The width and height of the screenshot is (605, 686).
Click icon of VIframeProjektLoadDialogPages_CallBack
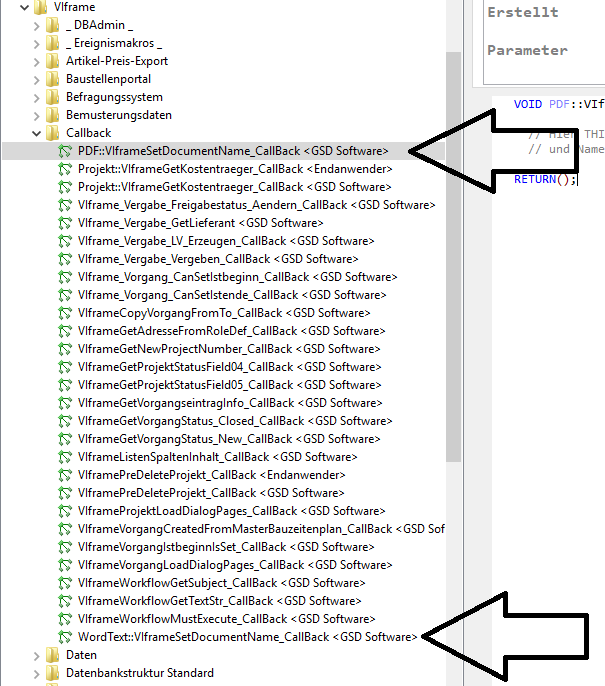click(65, 511)
